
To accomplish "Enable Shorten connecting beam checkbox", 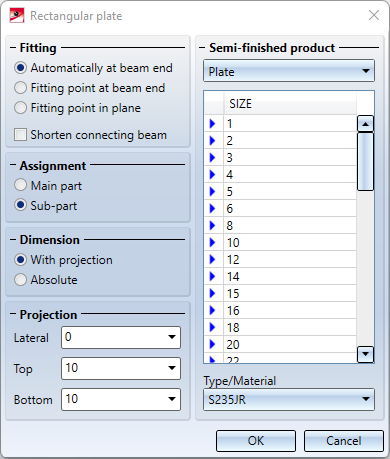I will pos(20,135).
